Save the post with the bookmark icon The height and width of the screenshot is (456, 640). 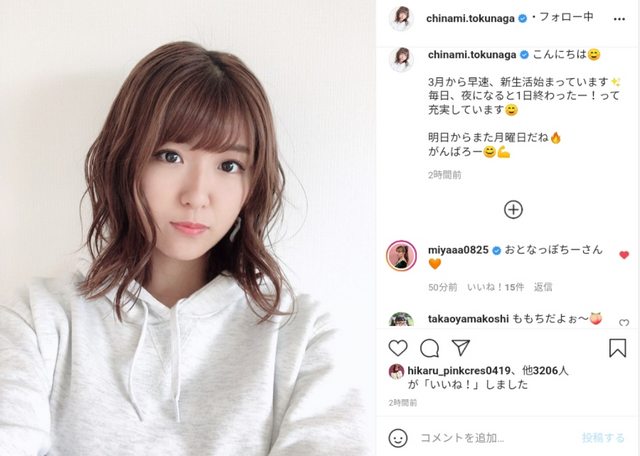(617, 348)
